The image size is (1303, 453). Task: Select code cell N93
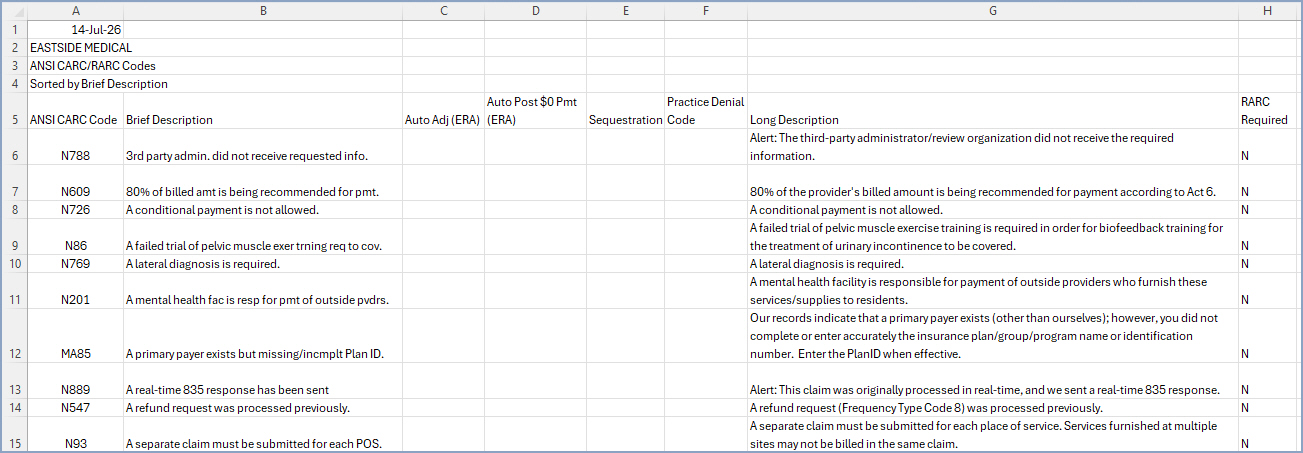coord(76,435)
